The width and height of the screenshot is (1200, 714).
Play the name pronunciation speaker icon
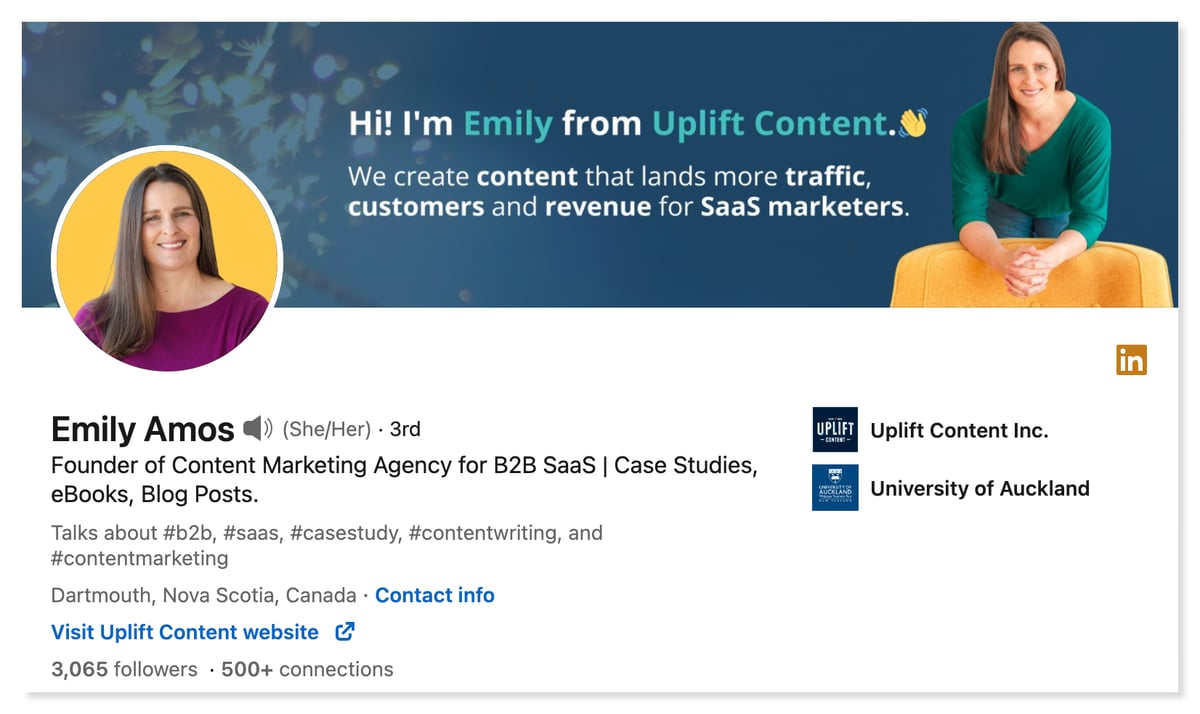pos(258,429)
